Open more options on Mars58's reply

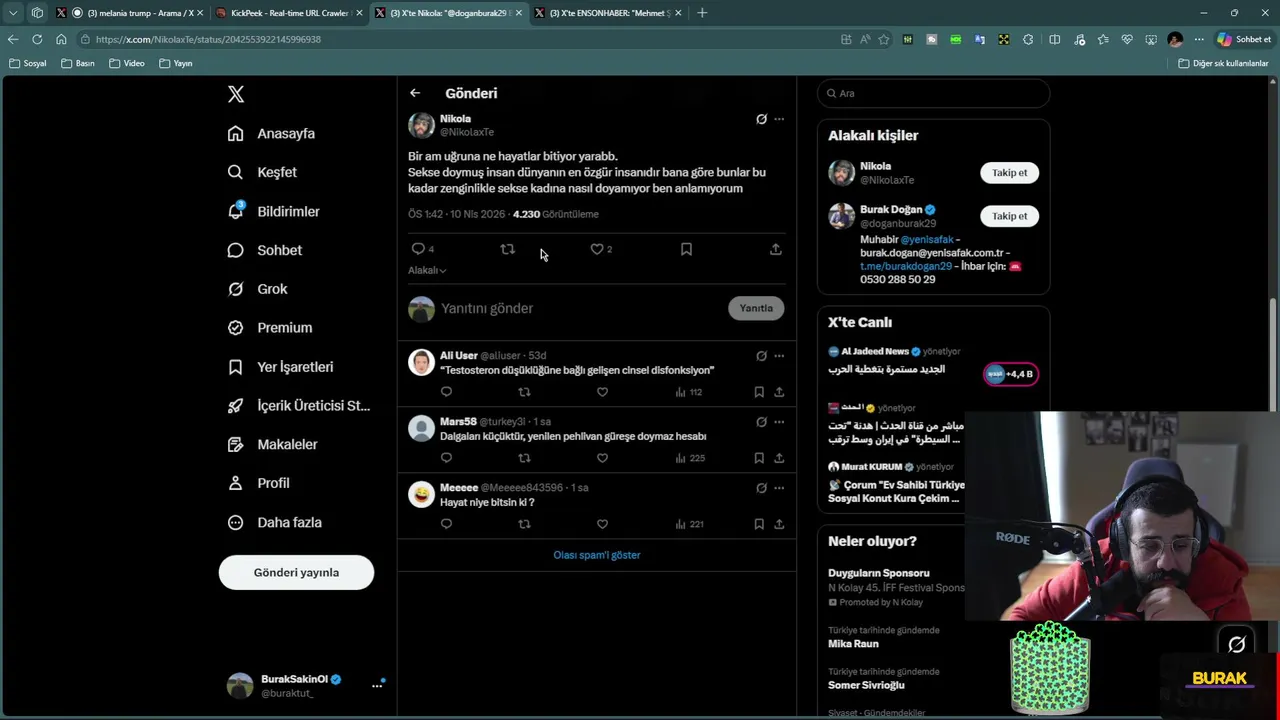pos(779,422)
